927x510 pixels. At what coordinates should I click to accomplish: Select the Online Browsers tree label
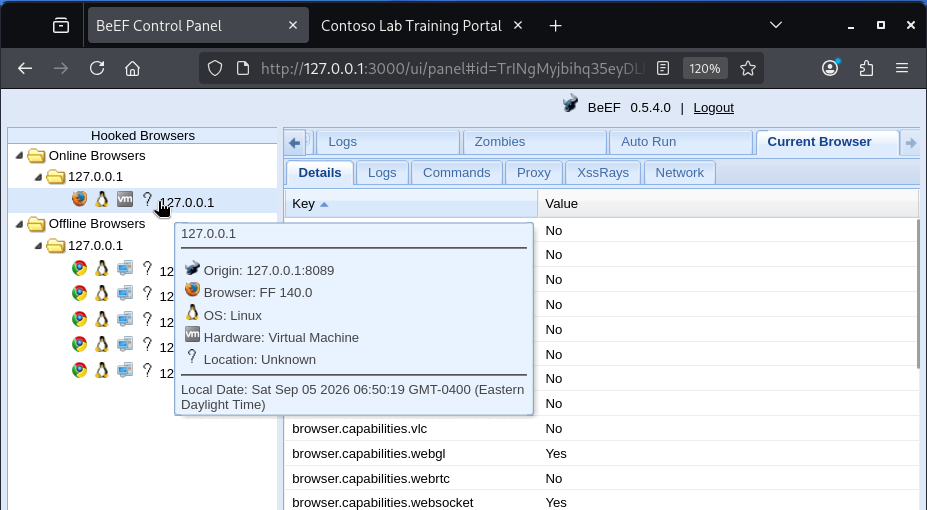click(97, 156)
